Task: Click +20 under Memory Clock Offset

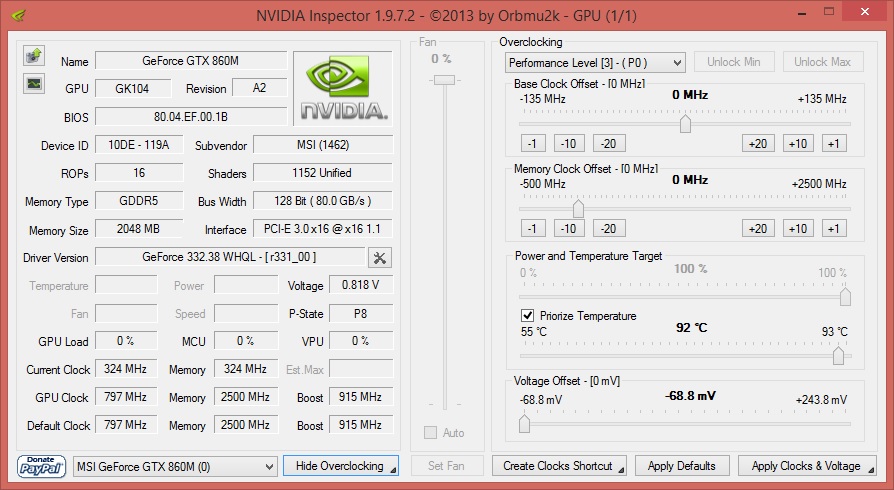Action: 758,228
